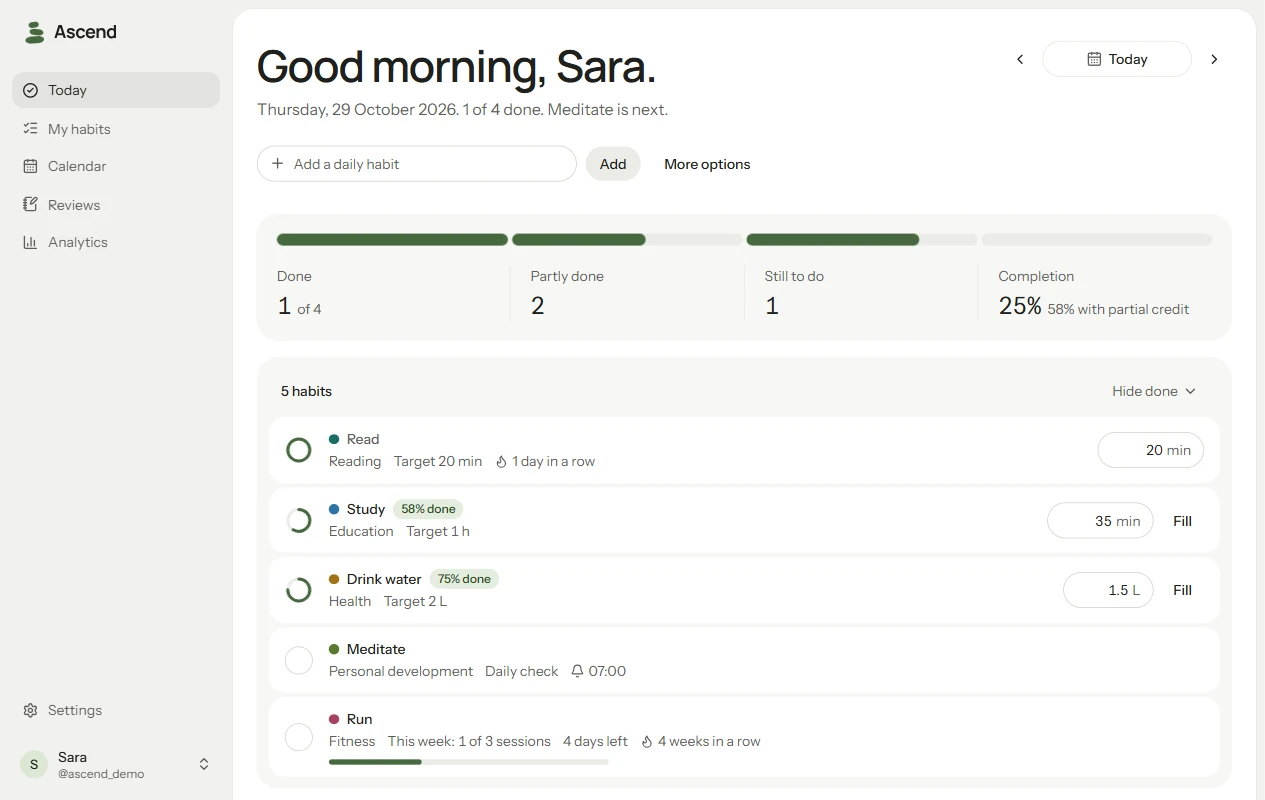Screen dimensions: 1265x800
Task: Click the flame streak icon on Run
Action: pos(647,742)
